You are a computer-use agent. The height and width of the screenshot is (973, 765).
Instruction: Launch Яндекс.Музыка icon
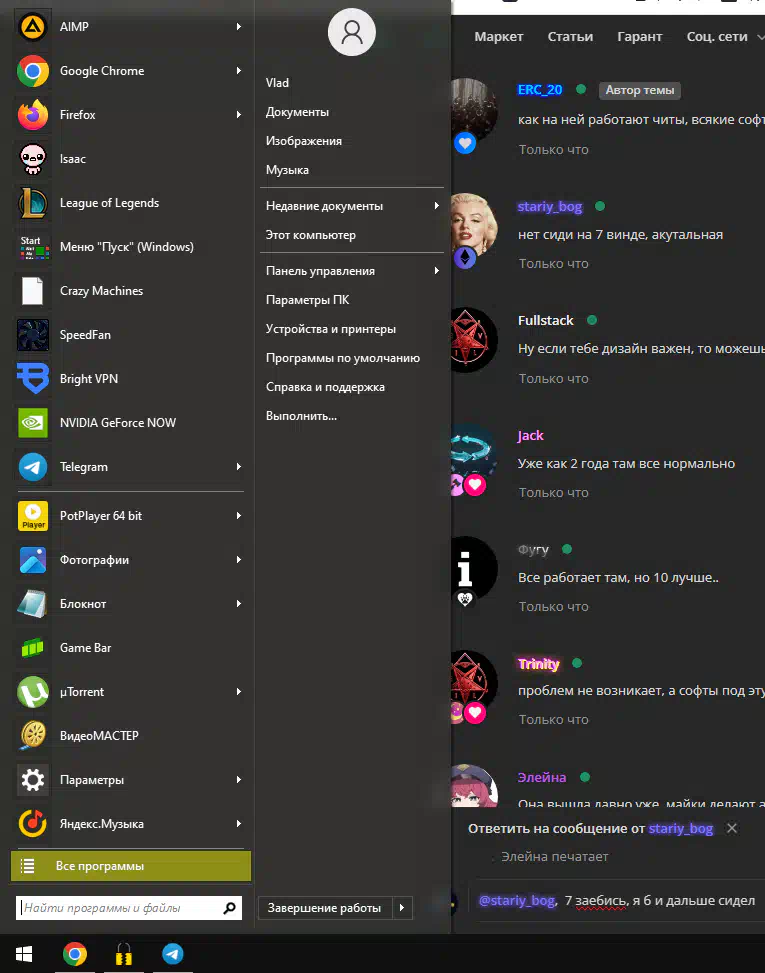(x=32, y=824)
